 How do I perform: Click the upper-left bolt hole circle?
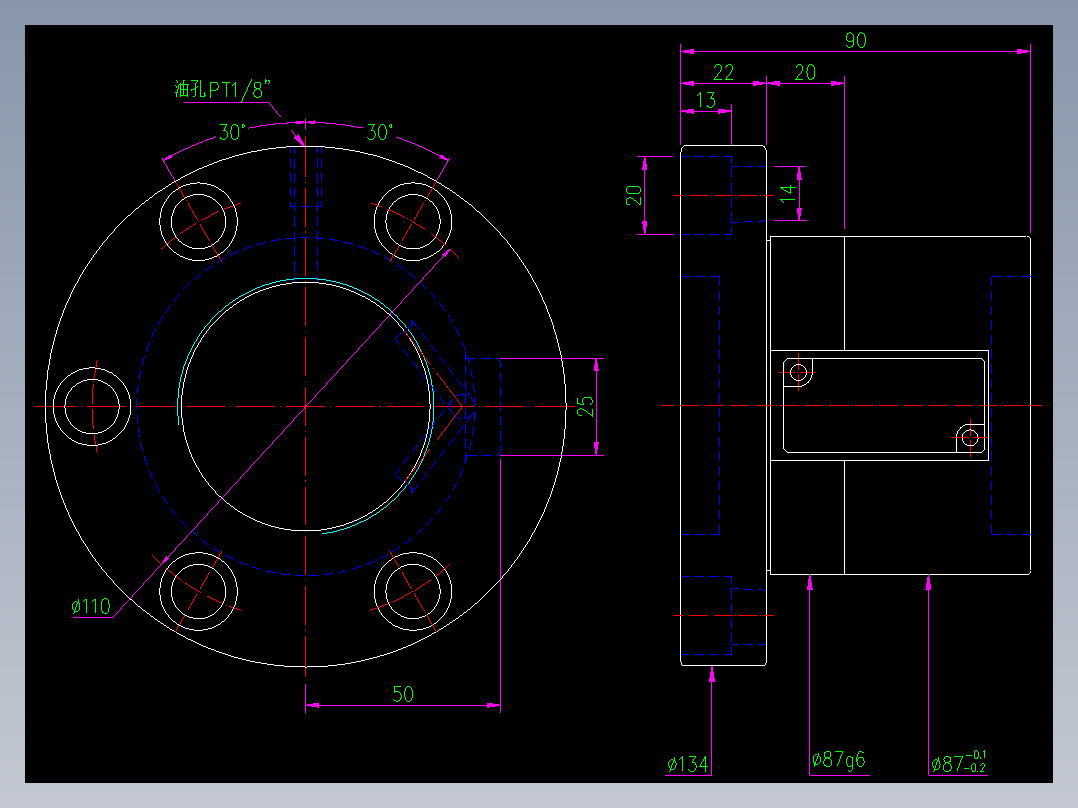[199, 221]
